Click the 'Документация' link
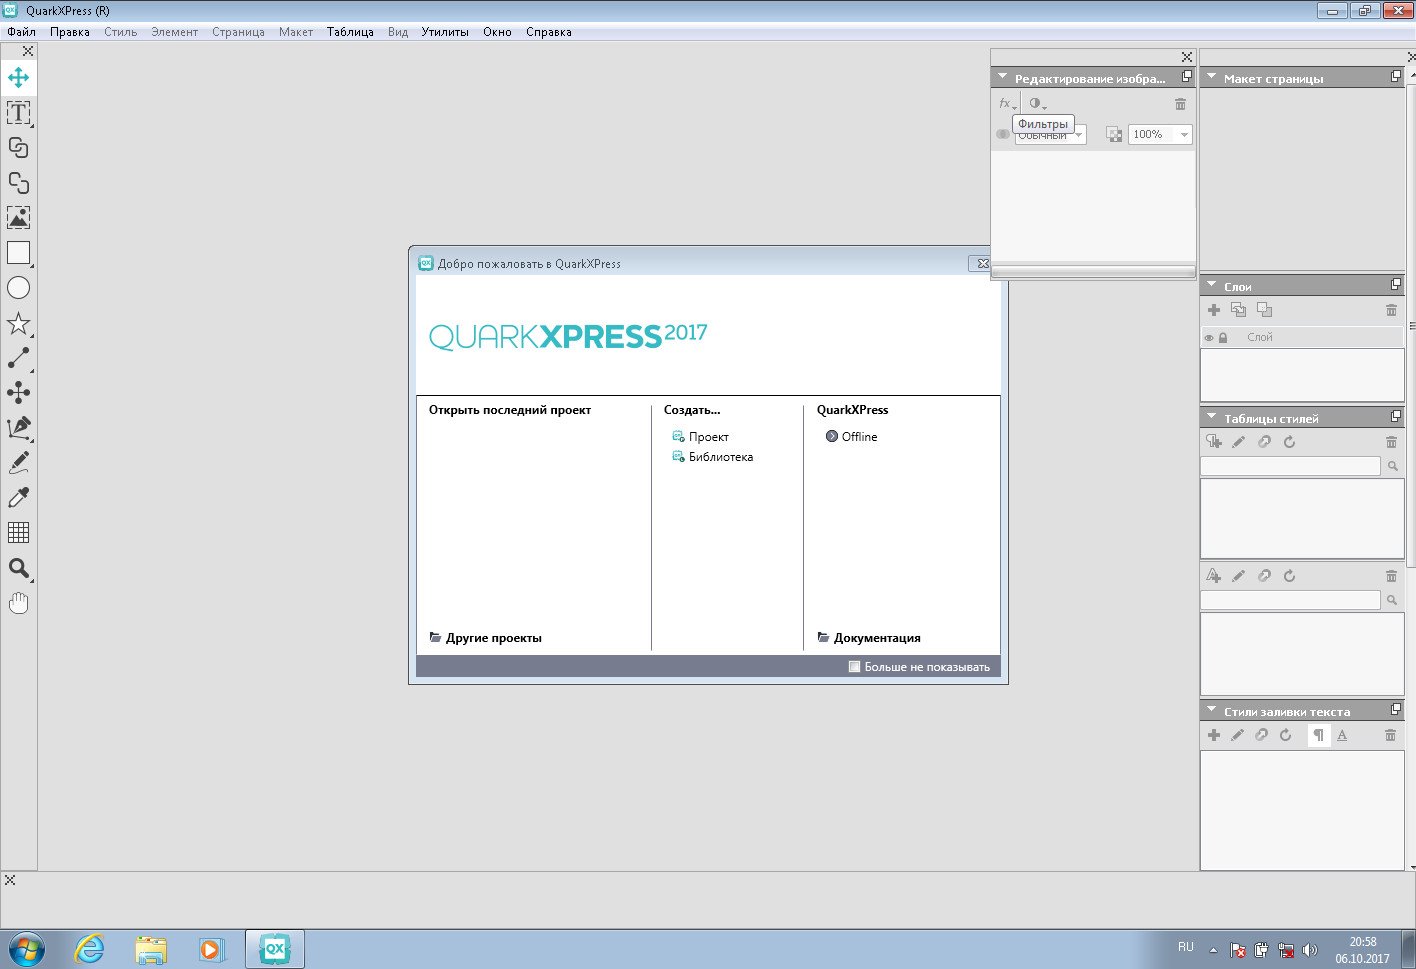 pos(876,638)
